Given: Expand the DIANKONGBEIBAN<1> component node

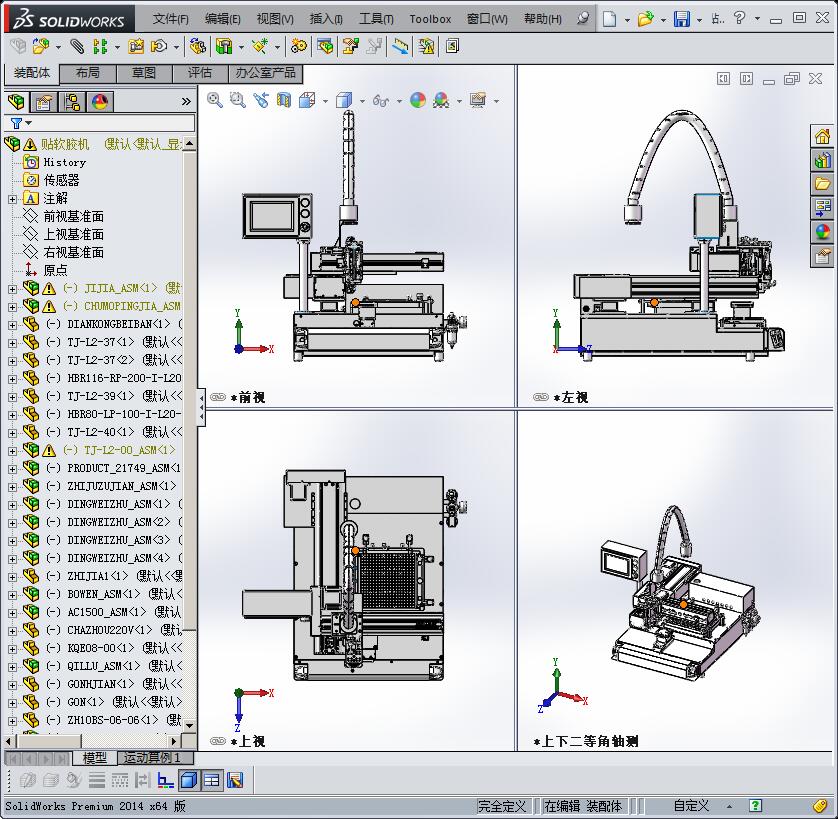Looking at the screenshot, I should point(12,324).
